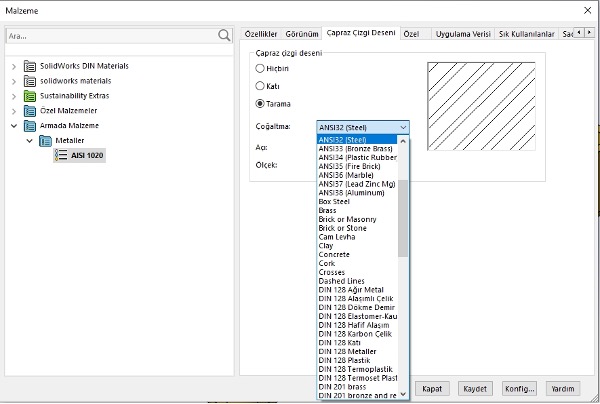The image size is (600, 404).
Task: Select the Metaller category folder icon
Action: 45,141
